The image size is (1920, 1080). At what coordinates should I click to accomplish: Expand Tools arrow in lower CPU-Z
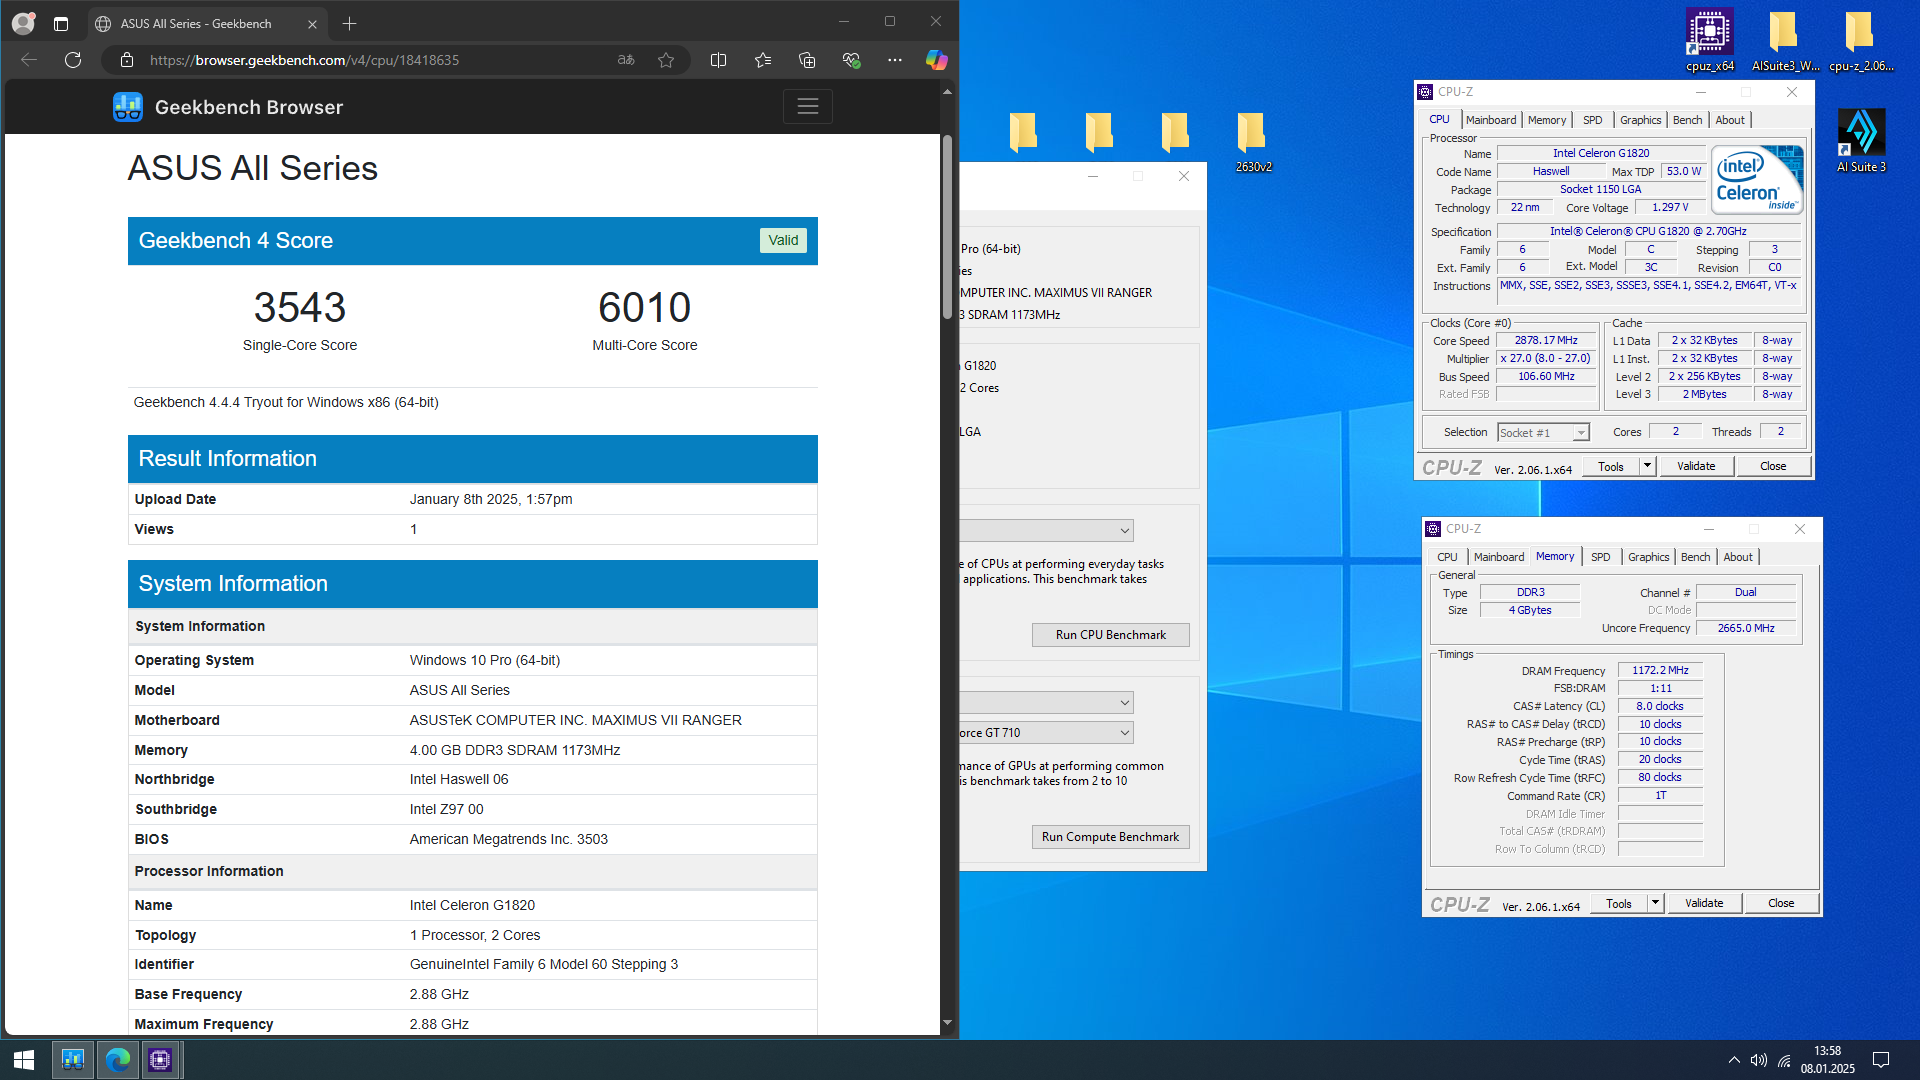click(1655, 903)
